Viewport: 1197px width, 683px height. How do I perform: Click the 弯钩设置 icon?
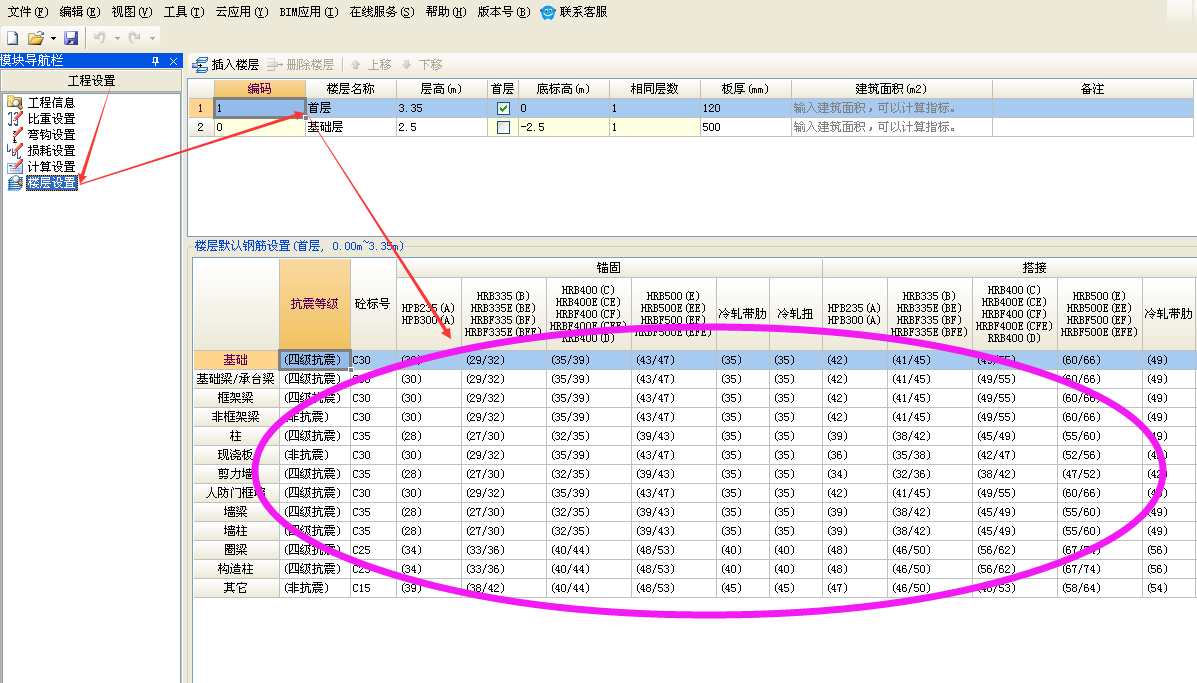coord(15,134)
